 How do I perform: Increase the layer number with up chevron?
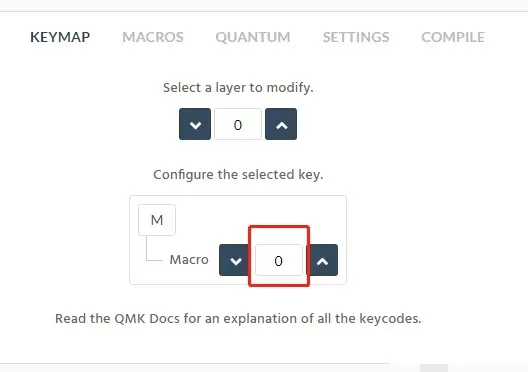click(x=281, y=124)
